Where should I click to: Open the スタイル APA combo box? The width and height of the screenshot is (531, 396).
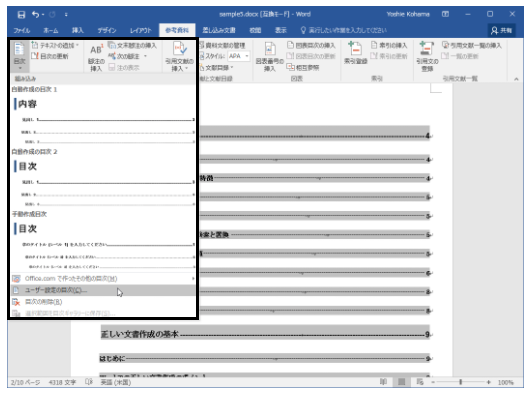point(238,56)
